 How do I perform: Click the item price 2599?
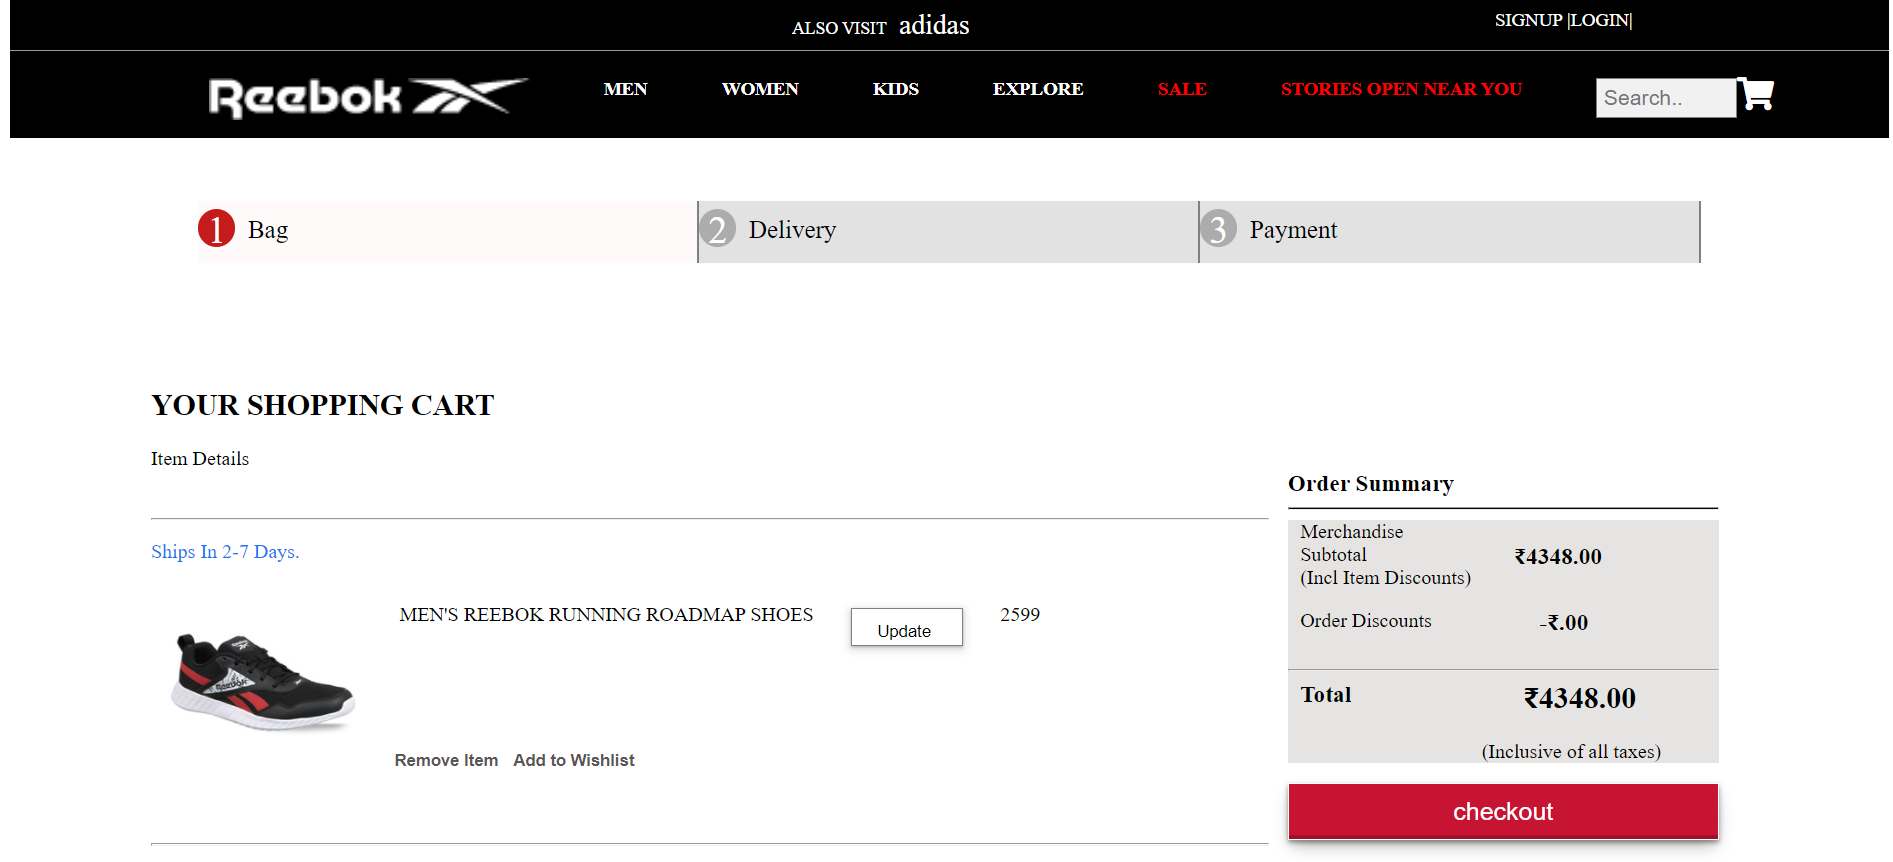pyautogui.click(x=1020, y=615)
